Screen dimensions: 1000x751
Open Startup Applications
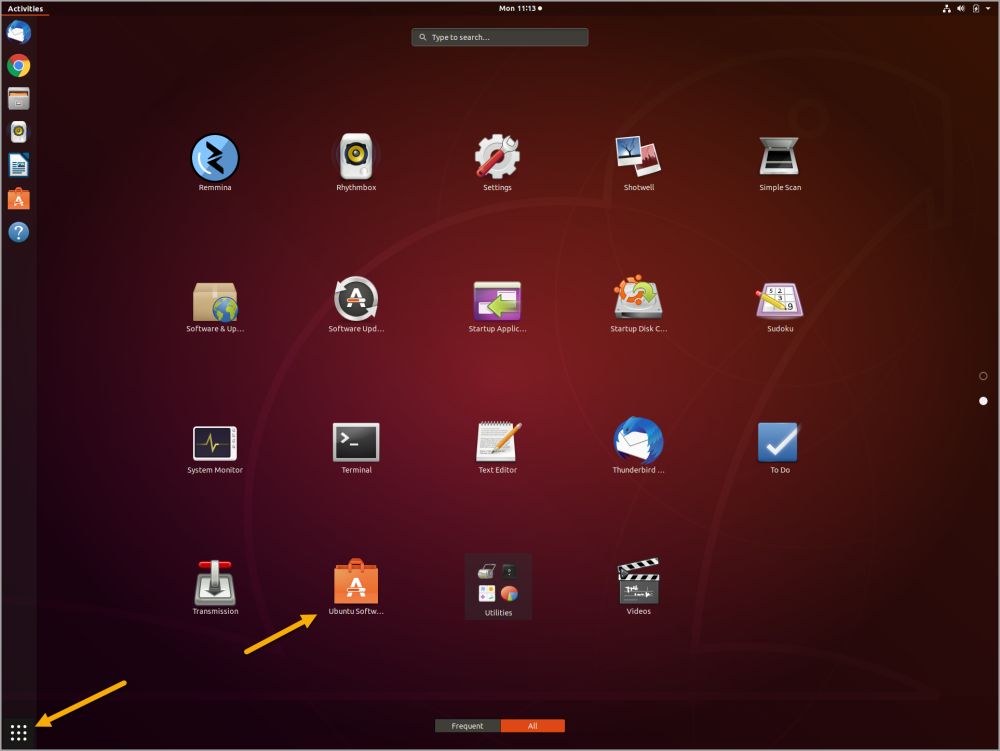pyautogui.click(x=497, y=304)
